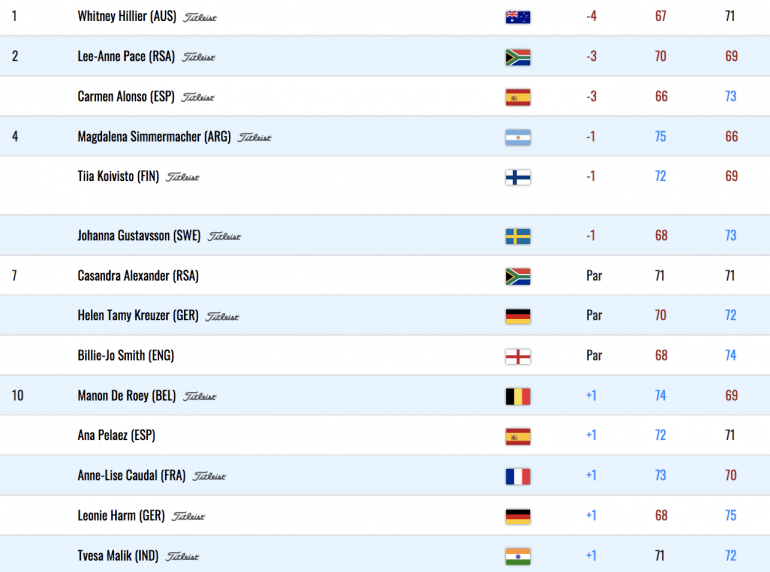The width and height of the screenshot is (770, 572).
Task: Click the France flag for Anne-Lise Caudal
Action: click(x=518, y=476)
